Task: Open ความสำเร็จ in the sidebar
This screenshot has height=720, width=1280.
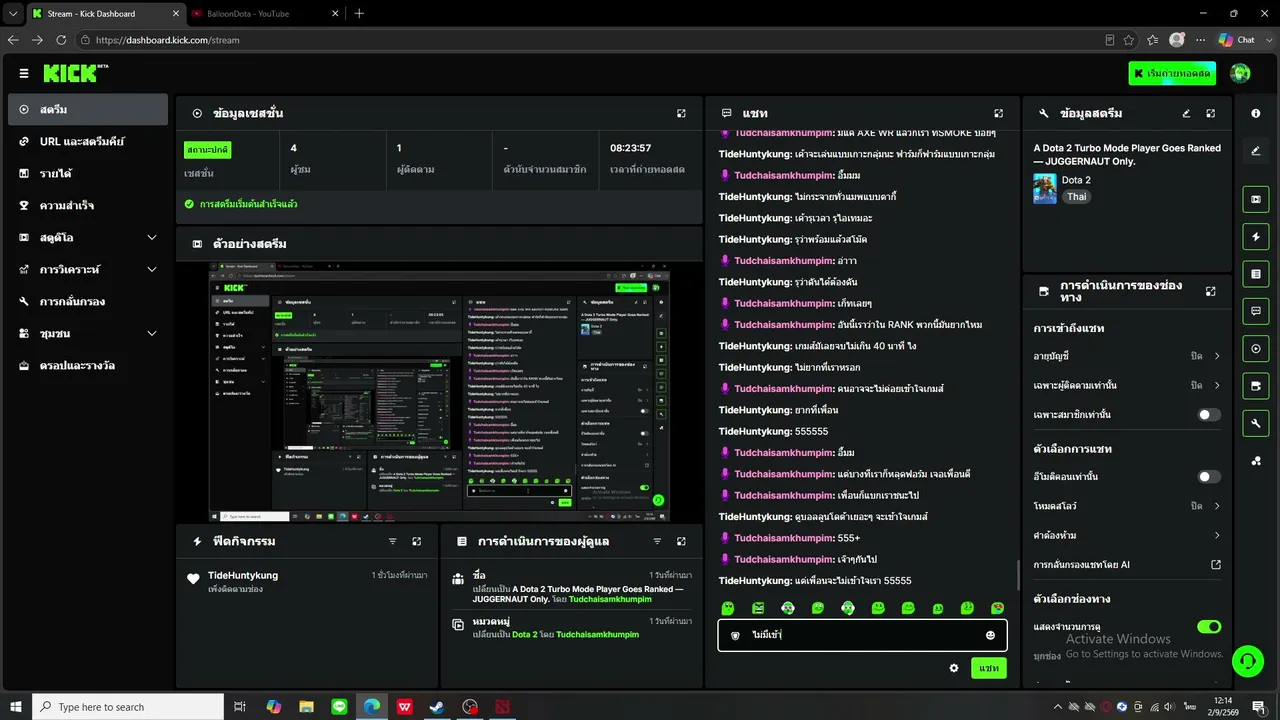Action: pyautogui.click(x=88, y=205)
